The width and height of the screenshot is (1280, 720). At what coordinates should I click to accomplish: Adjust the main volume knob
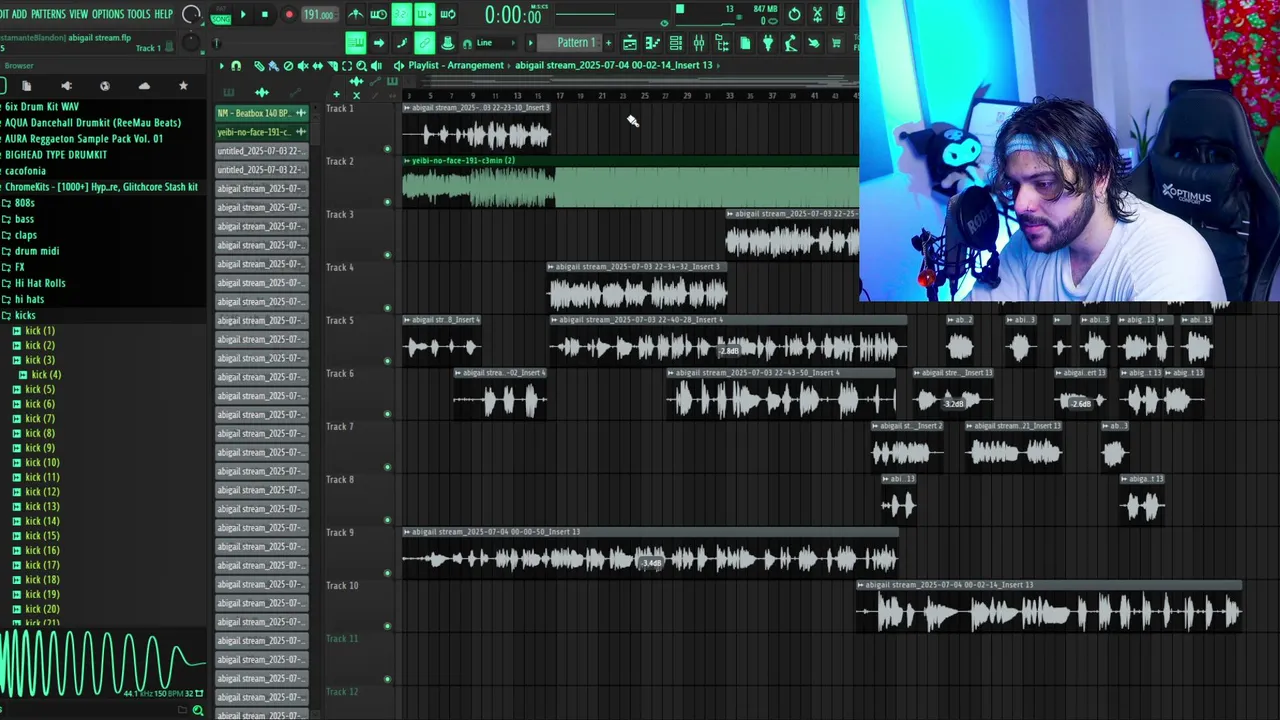[x=191, y=15]
